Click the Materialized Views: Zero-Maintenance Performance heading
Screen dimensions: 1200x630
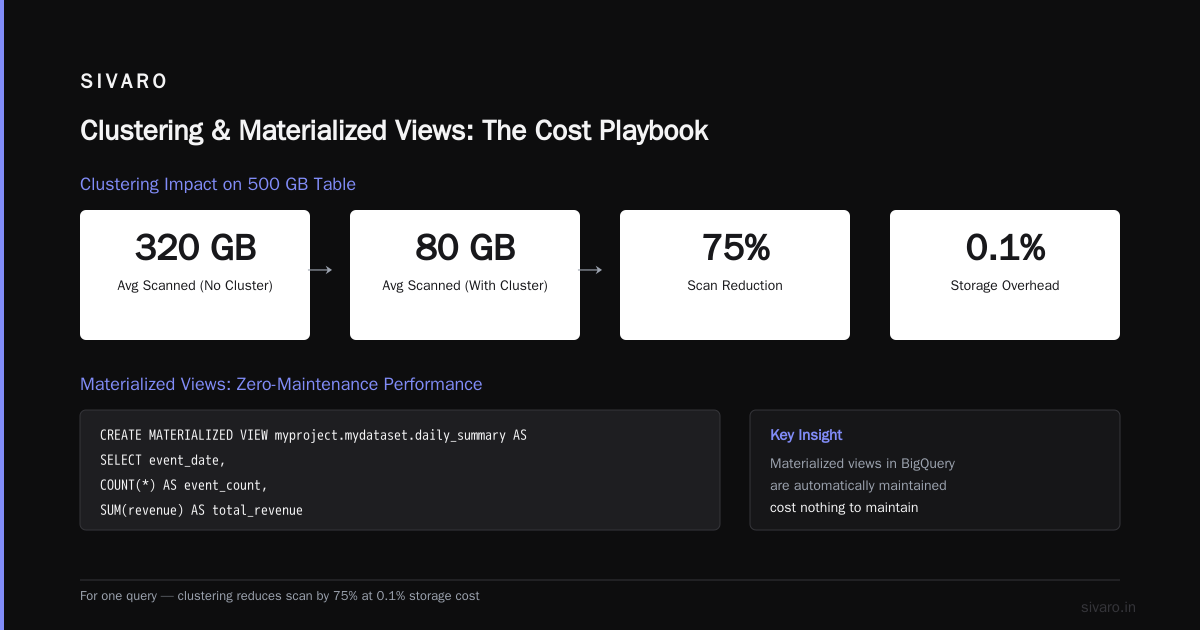pos(281,384)
